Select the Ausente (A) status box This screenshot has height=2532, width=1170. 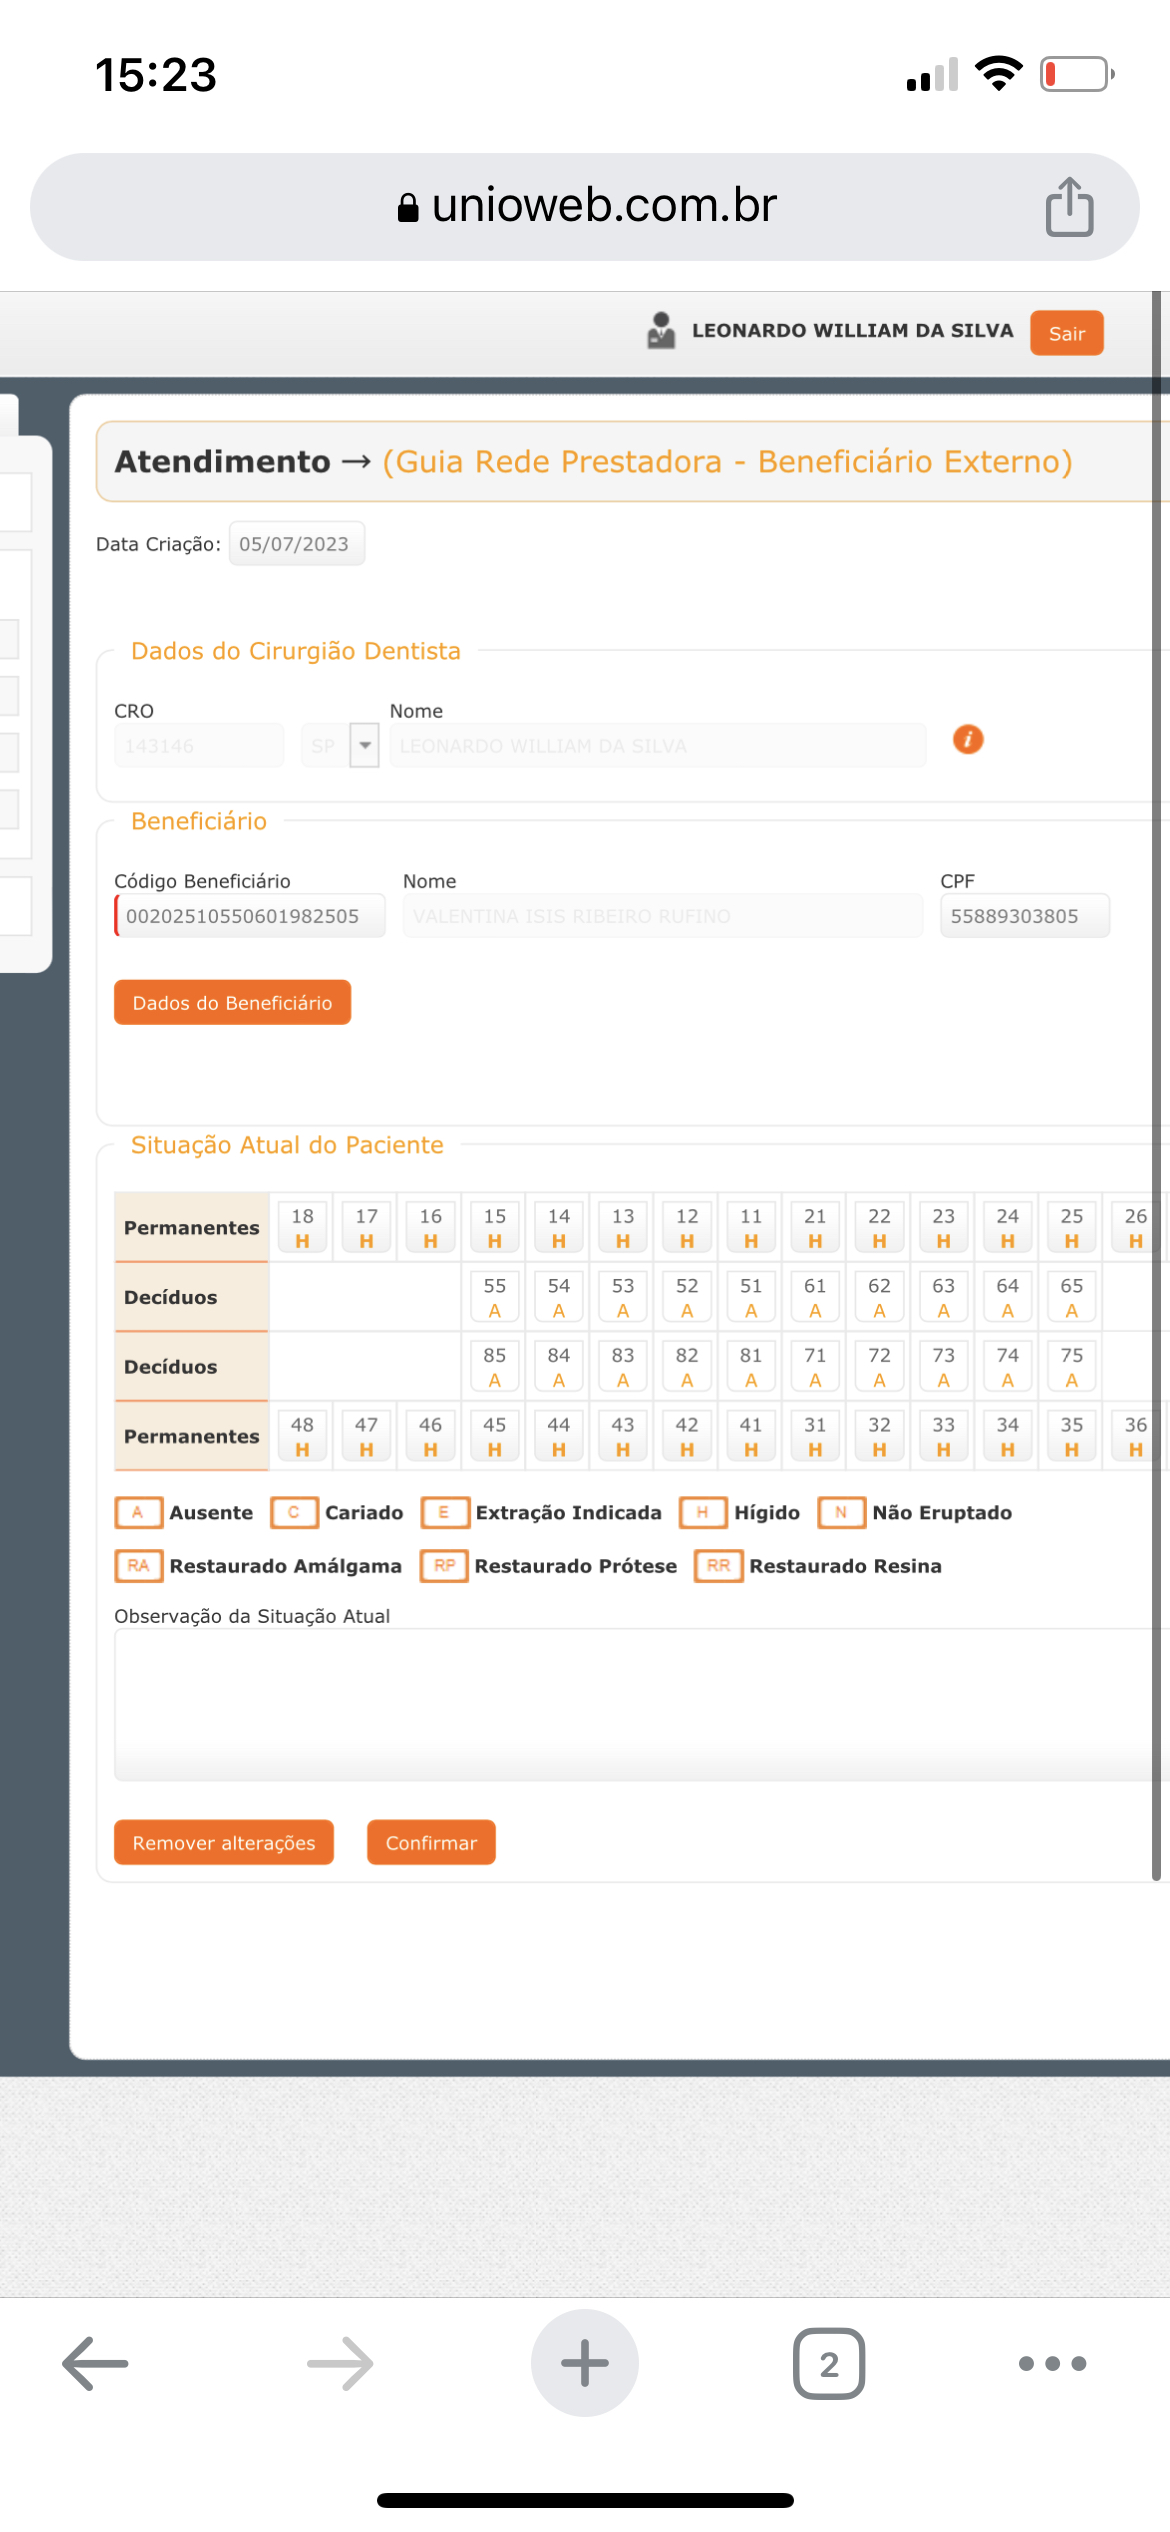(x=138, y=1512)
